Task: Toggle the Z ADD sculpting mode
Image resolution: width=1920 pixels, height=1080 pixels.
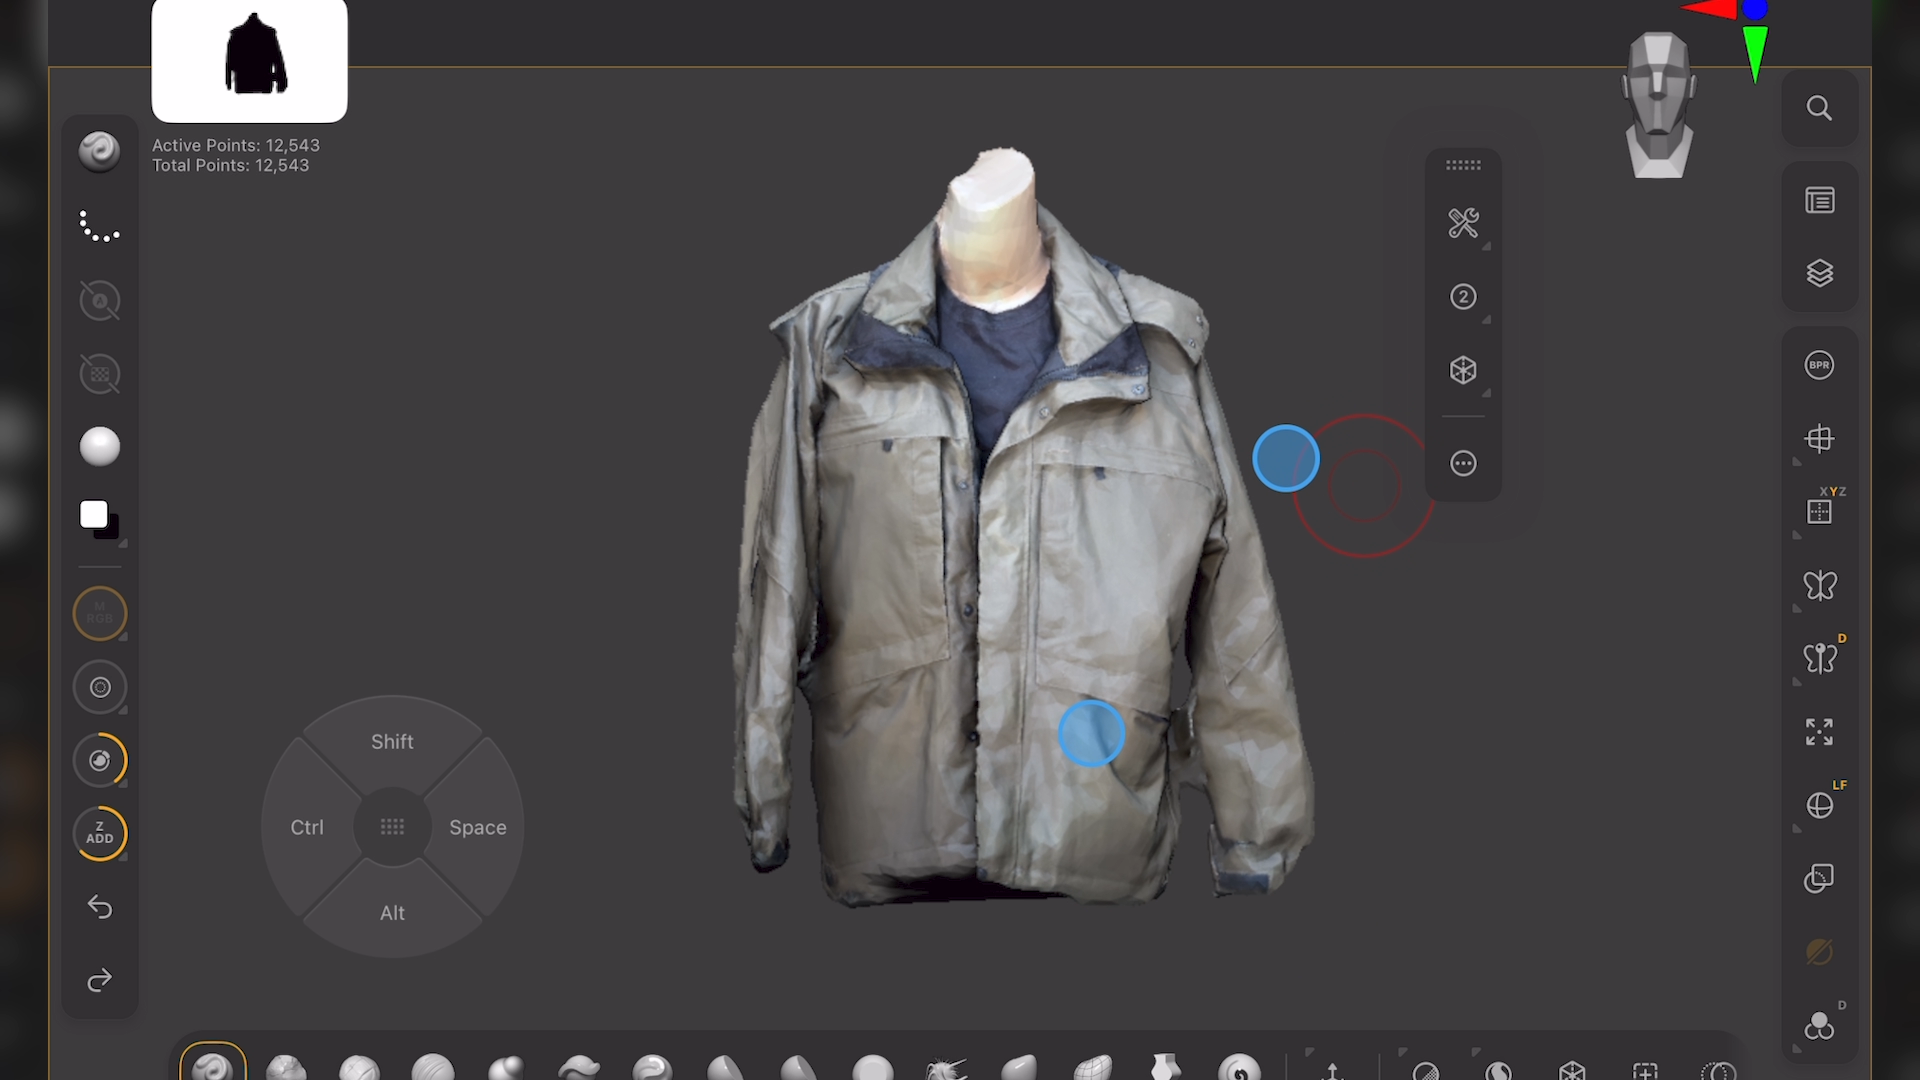Action: pos(99,833)
